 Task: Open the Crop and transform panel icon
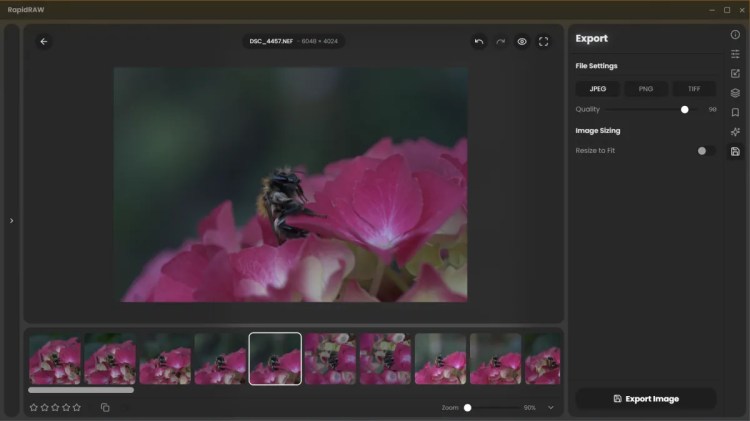tap(735, 73)
